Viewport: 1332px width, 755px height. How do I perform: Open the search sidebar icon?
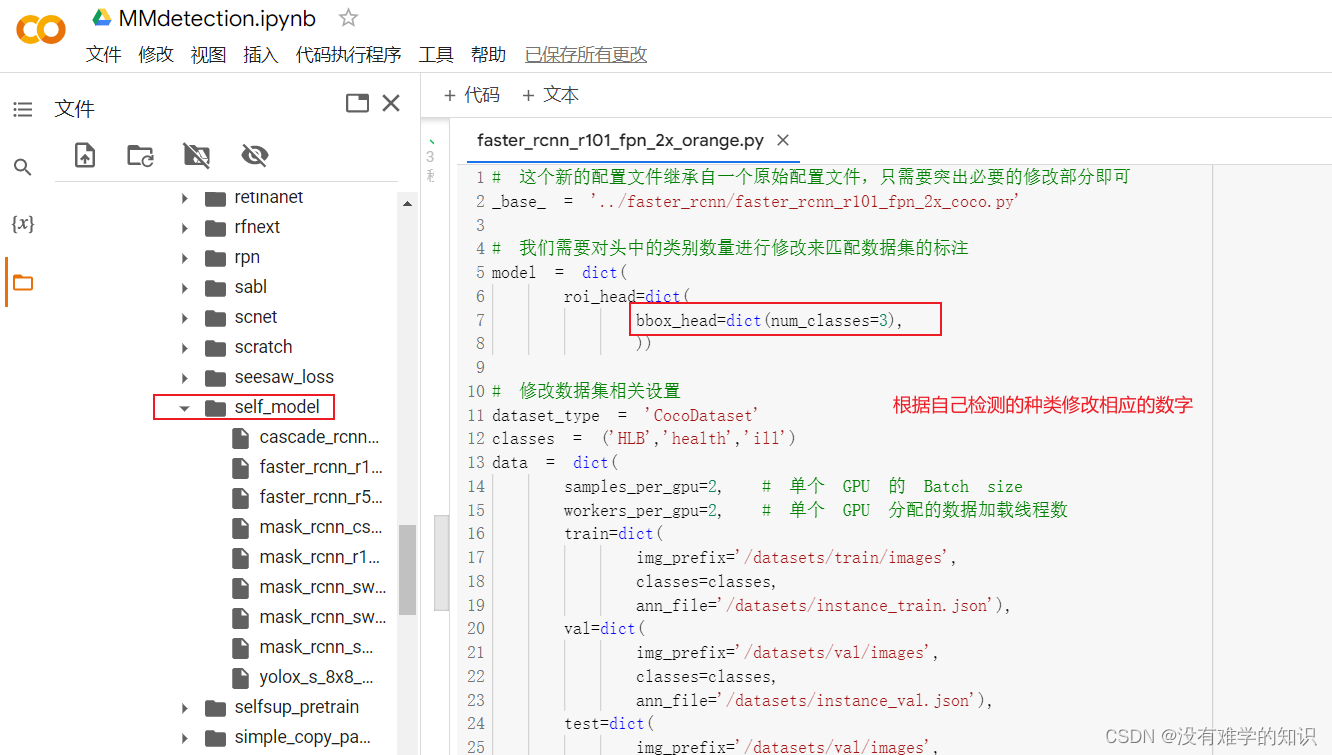(22, 167)
